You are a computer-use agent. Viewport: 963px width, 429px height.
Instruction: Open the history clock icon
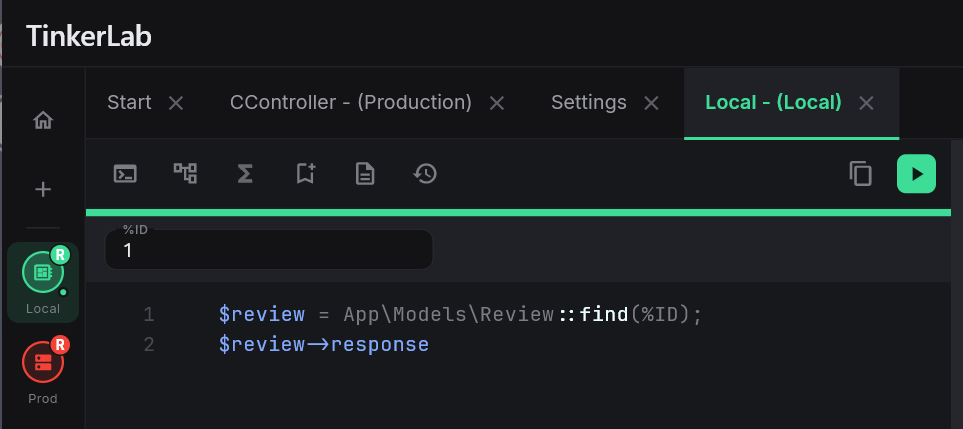(425, 174)
